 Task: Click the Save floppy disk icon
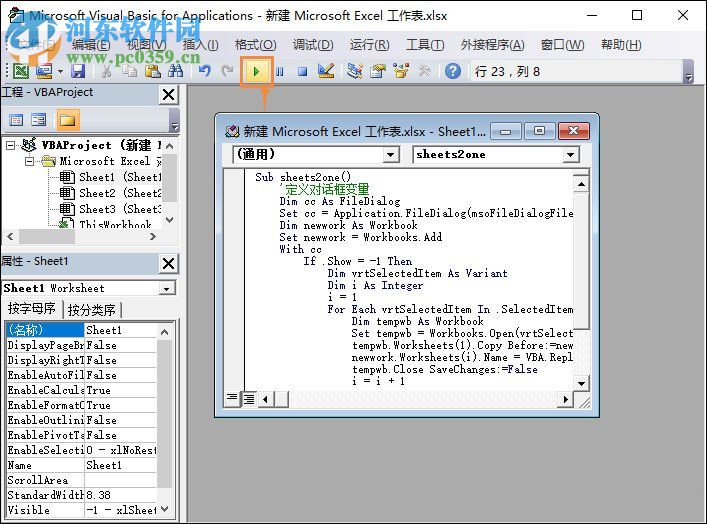78,71
